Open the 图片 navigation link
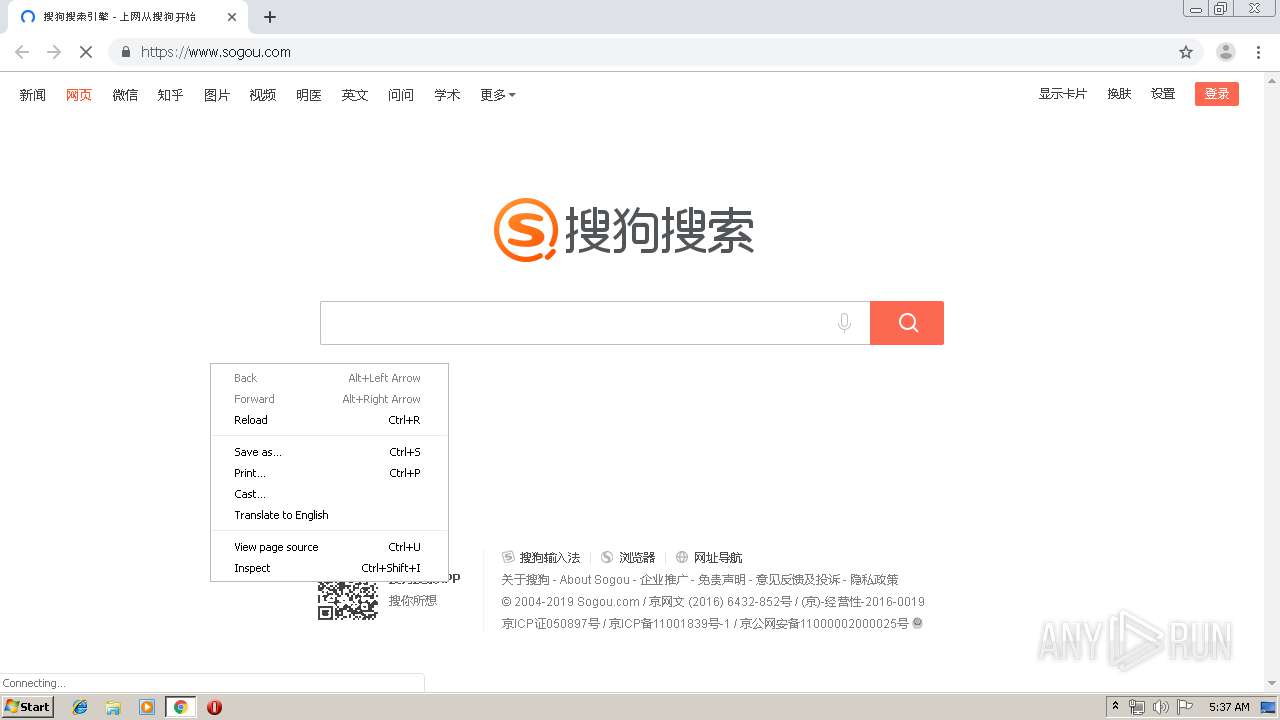Viewport: 1280px width, 720px height. (217, 95)
